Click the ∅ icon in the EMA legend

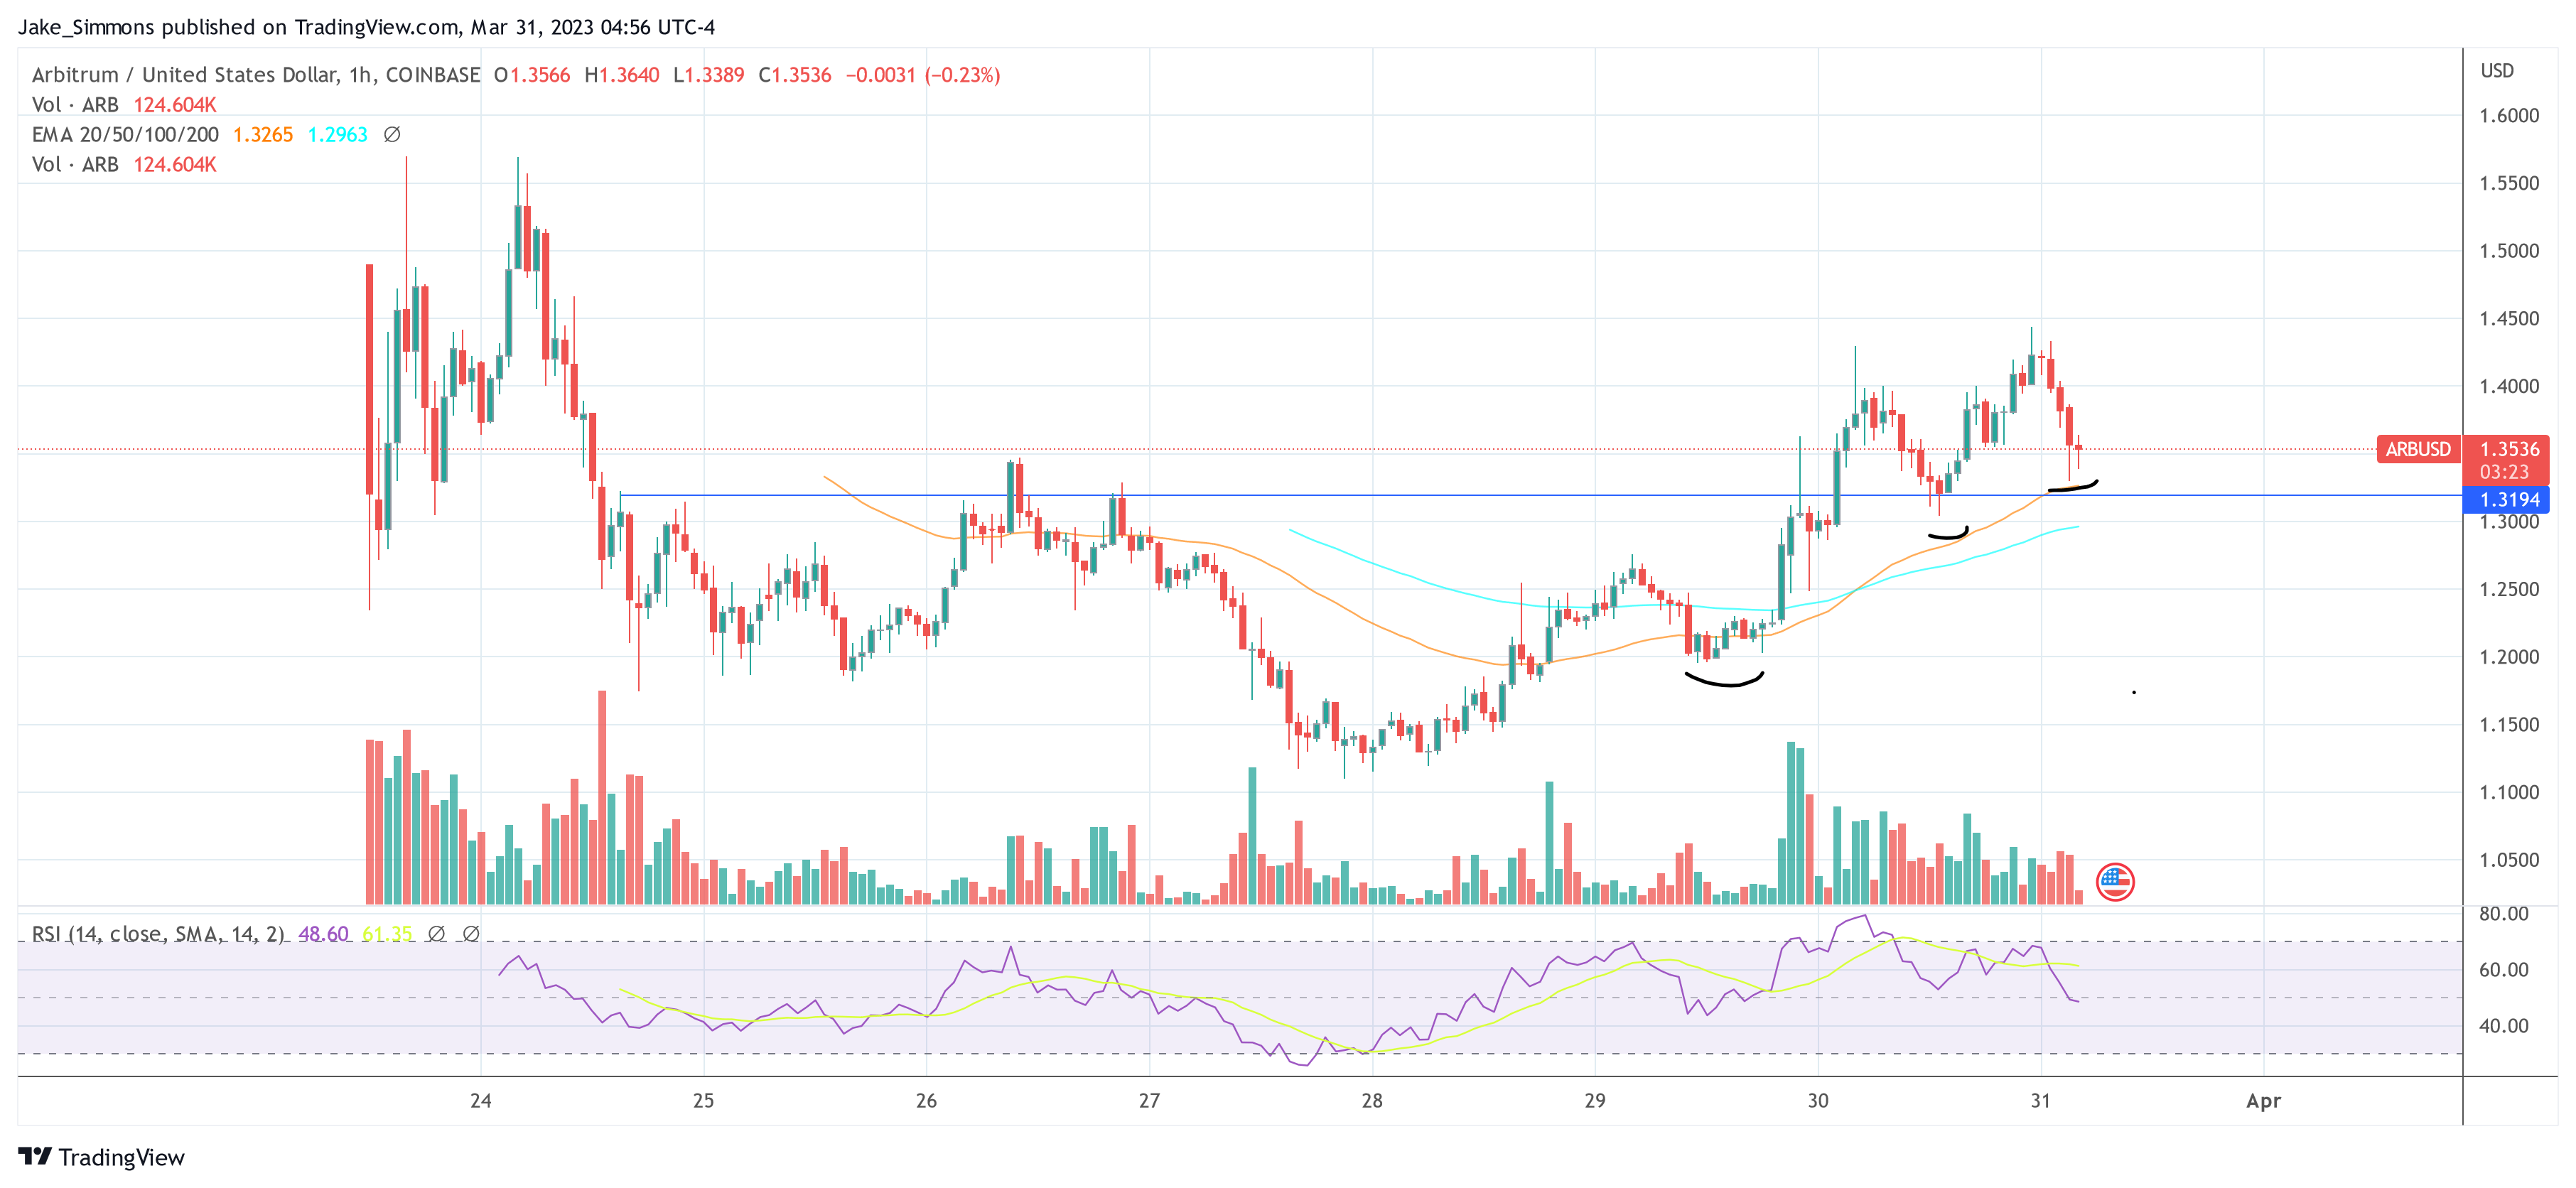click(392, 134)
